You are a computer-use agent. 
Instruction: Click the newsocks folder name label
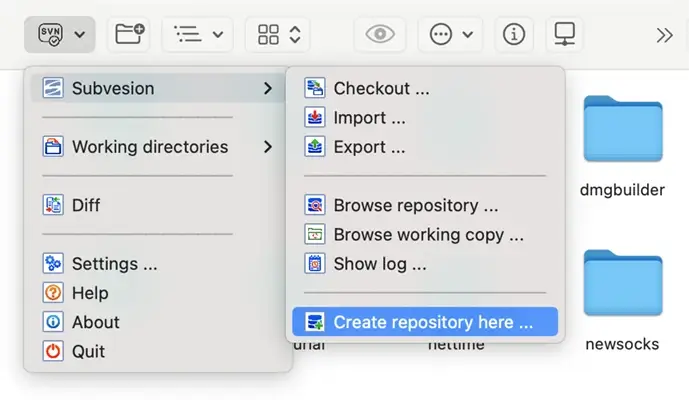point(622,344)
